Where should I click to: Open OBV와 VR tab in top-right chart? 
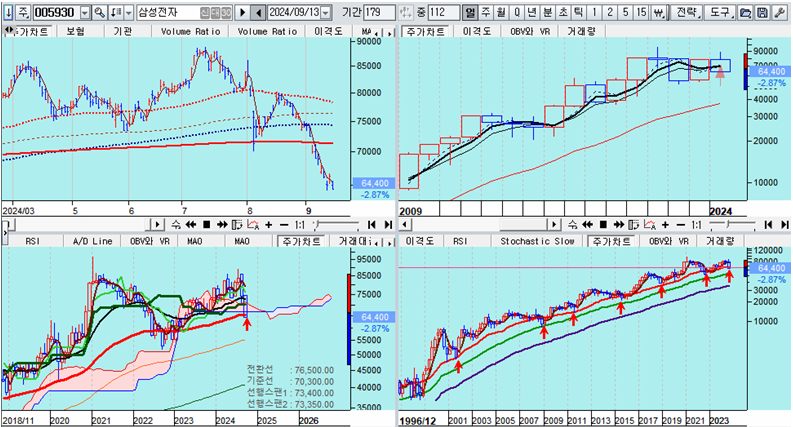[x=530, y=31]
